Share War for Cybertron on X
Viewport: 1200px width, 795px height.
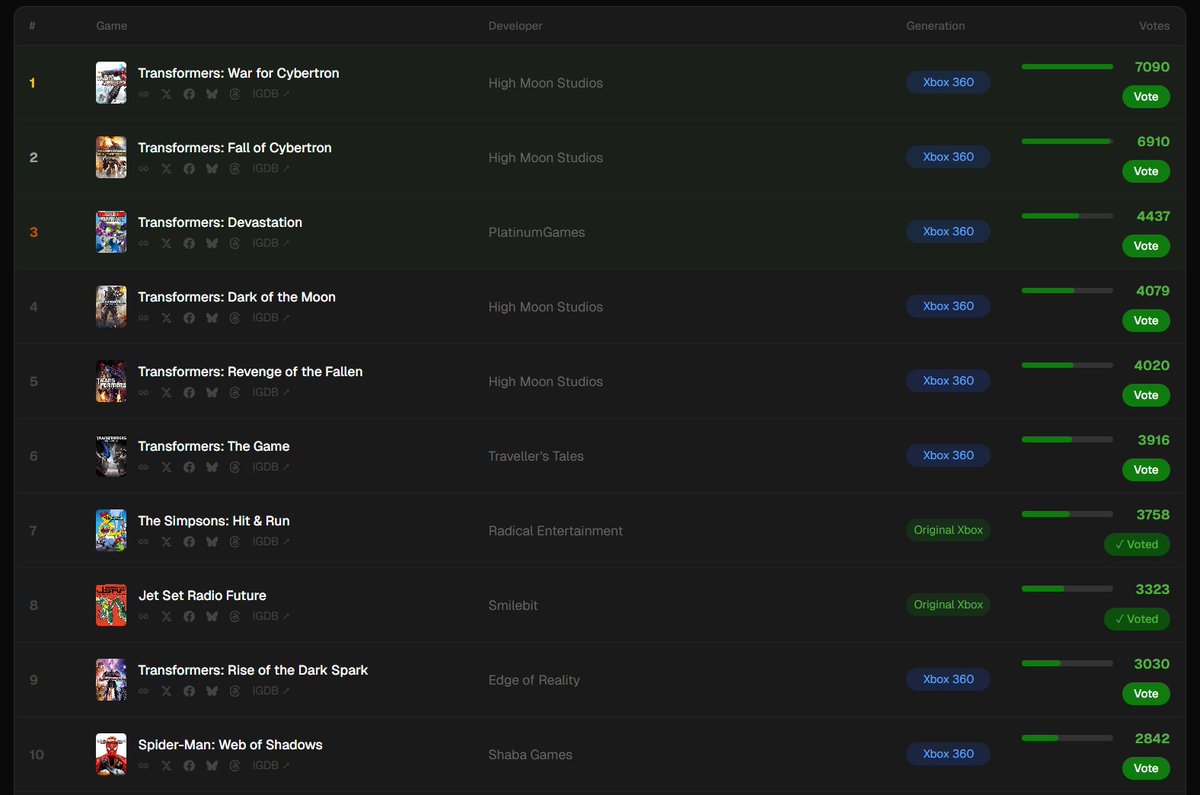click(166, 94)
